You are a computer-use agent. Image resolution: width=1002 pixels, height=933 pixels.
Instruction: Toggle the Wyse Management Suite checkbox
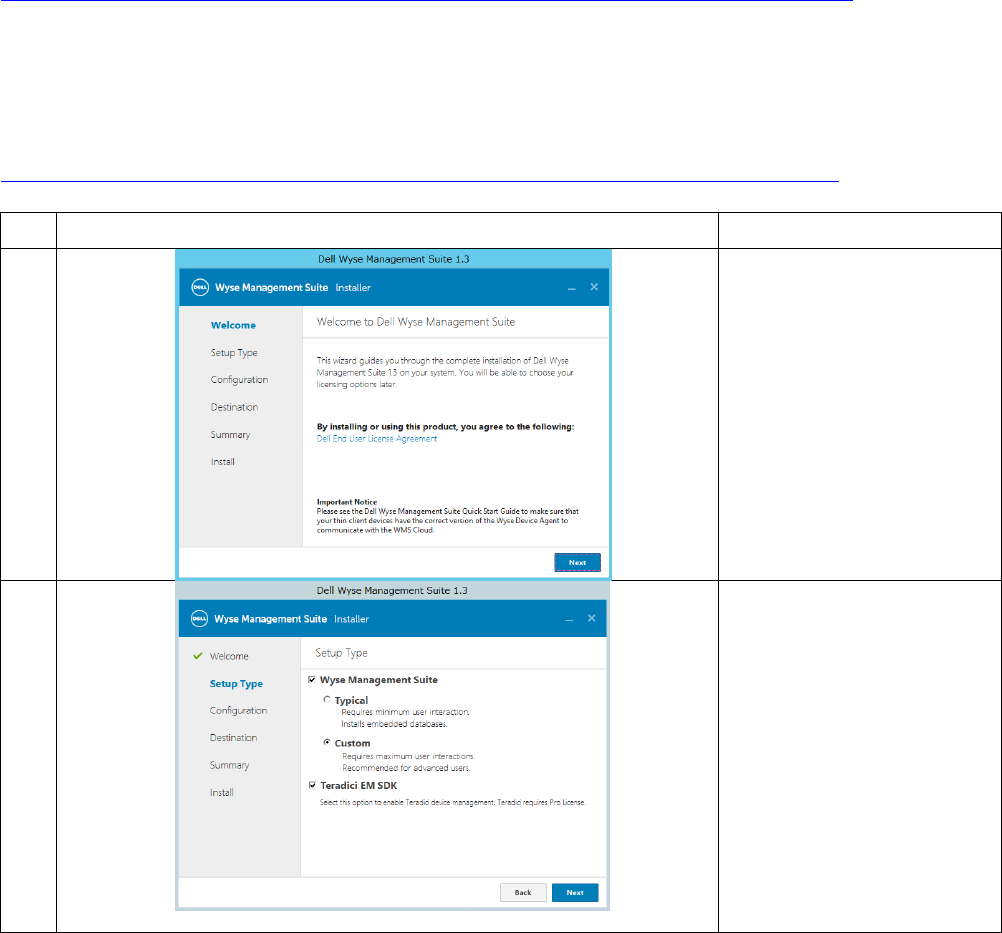pyautogui.click(x=312, y=679)
